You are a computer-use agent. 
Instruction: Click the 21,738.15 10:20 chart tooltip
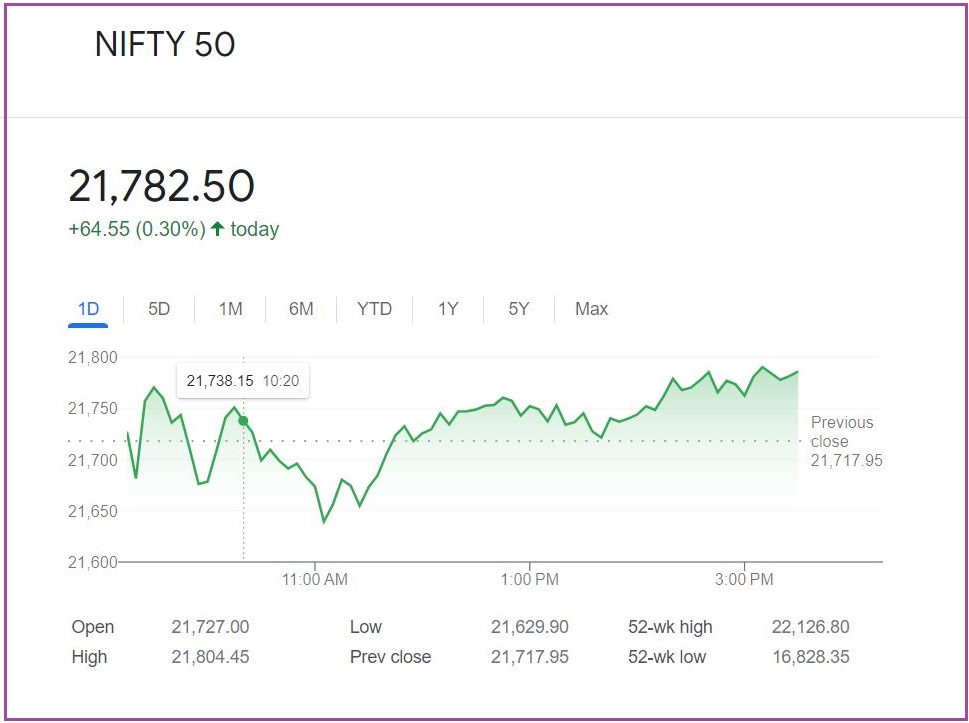pyautogui.click(x=243, y=381)
